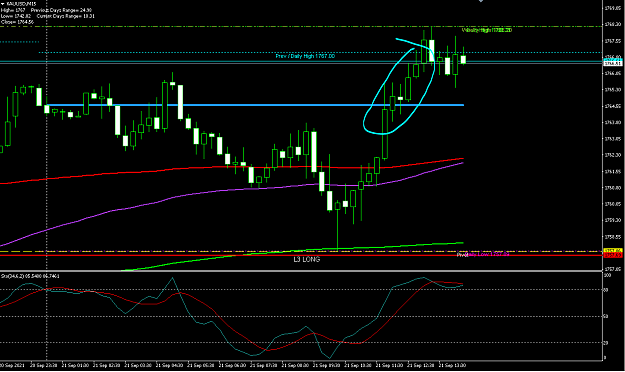
Task: Select the yellow 'Volatility High' label
Action: 487,30
